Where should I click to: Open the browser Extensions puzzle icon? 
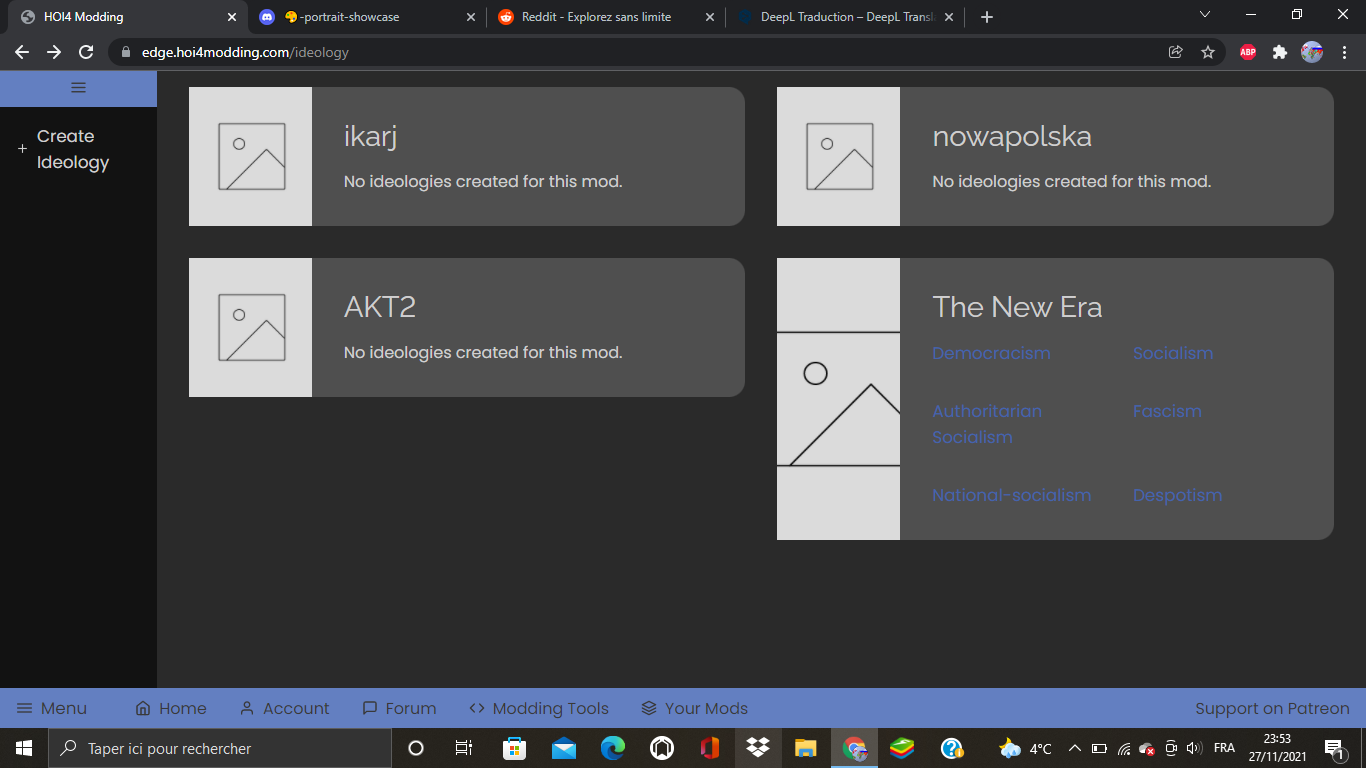(1280, 52)
